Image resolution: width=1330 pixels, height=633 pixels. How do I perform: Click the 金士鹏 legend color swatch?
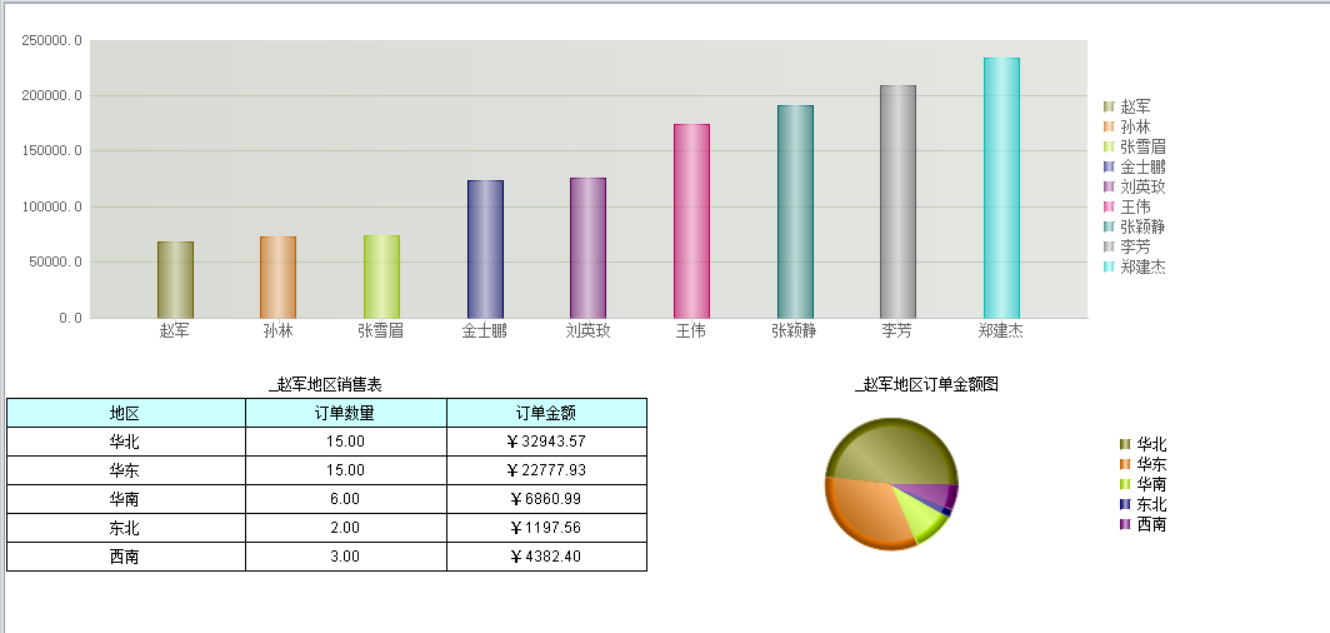pyautogui.click(x=1108, y=166)
